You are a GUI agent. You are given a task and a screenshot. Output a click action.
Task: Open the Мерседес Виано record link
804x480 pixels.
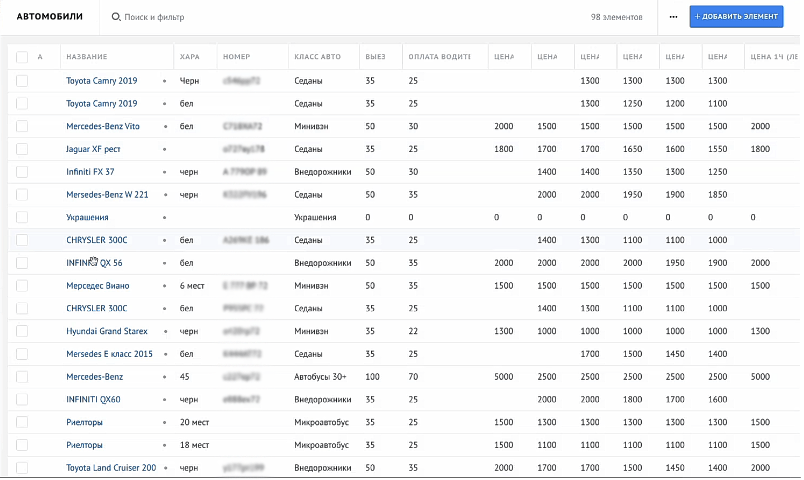[97, 286]
